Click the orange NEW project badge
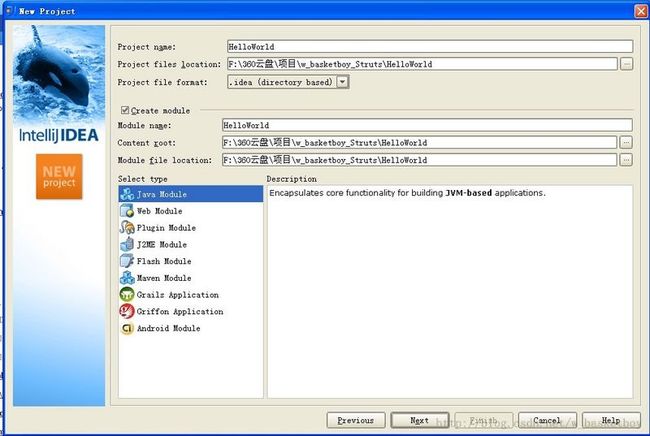650x436 pixels. point(59,177)
